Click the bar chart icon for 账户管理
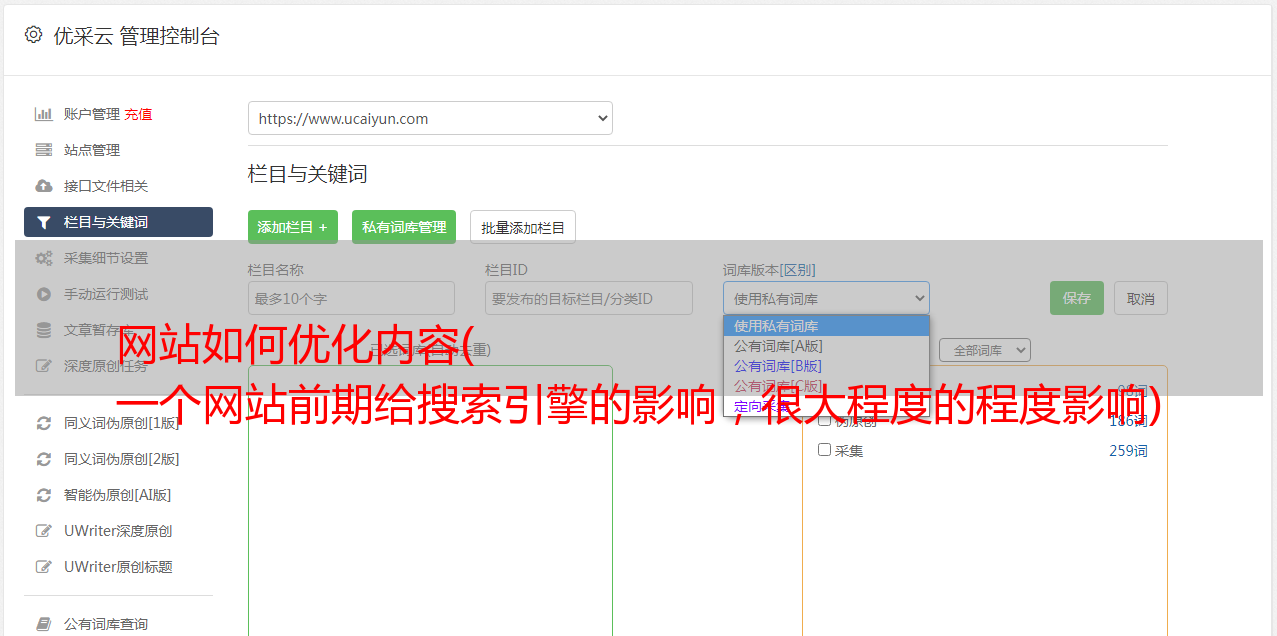Screen dimensions: 1277x636 [44, 114]
